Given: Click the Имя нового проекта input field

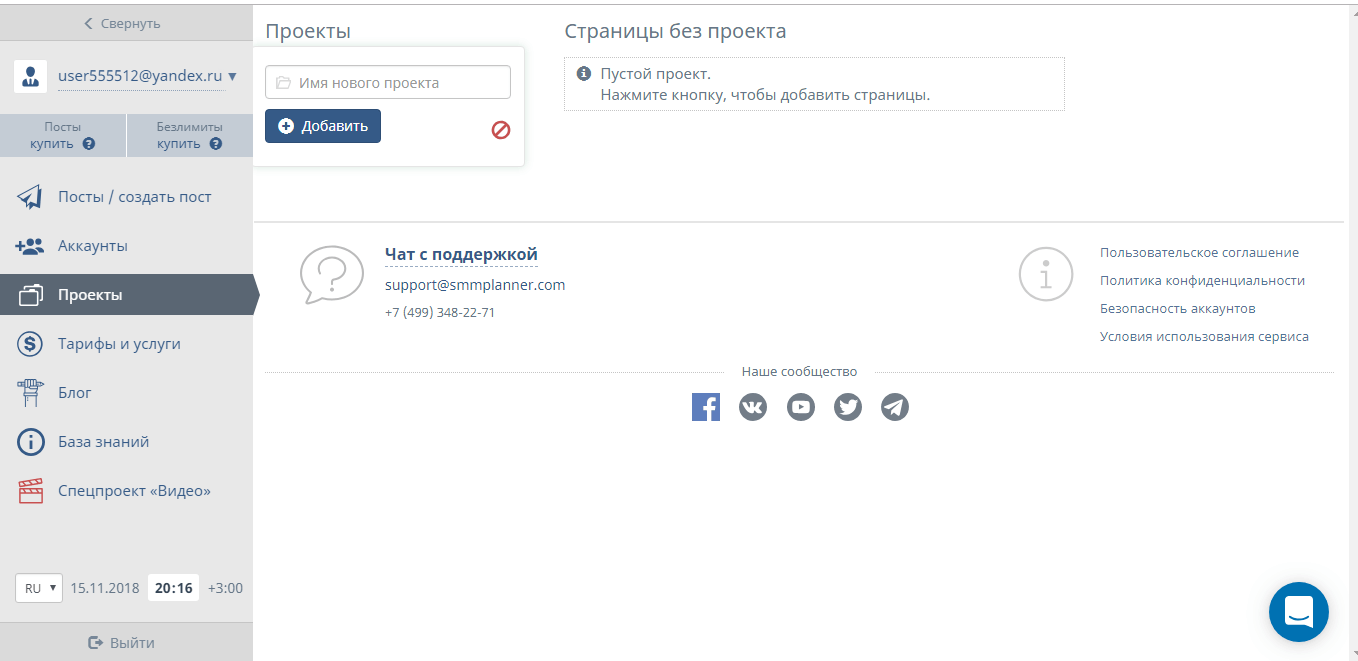Looking at the screenshot, I should pyautogui.click(x=388, y=83).
